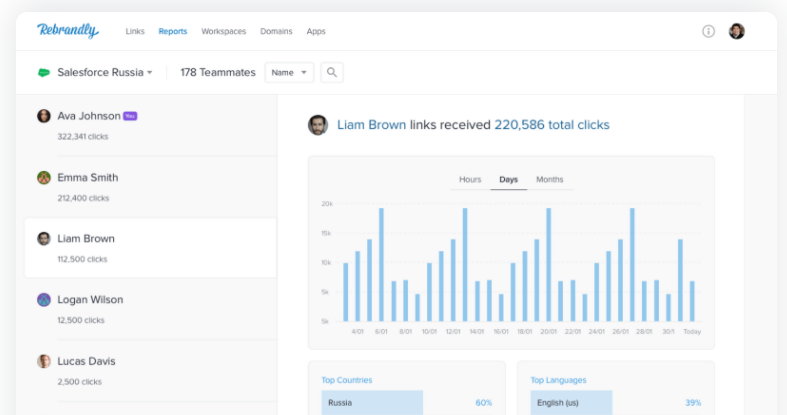Switch chart to Days tab

(508, 179)
